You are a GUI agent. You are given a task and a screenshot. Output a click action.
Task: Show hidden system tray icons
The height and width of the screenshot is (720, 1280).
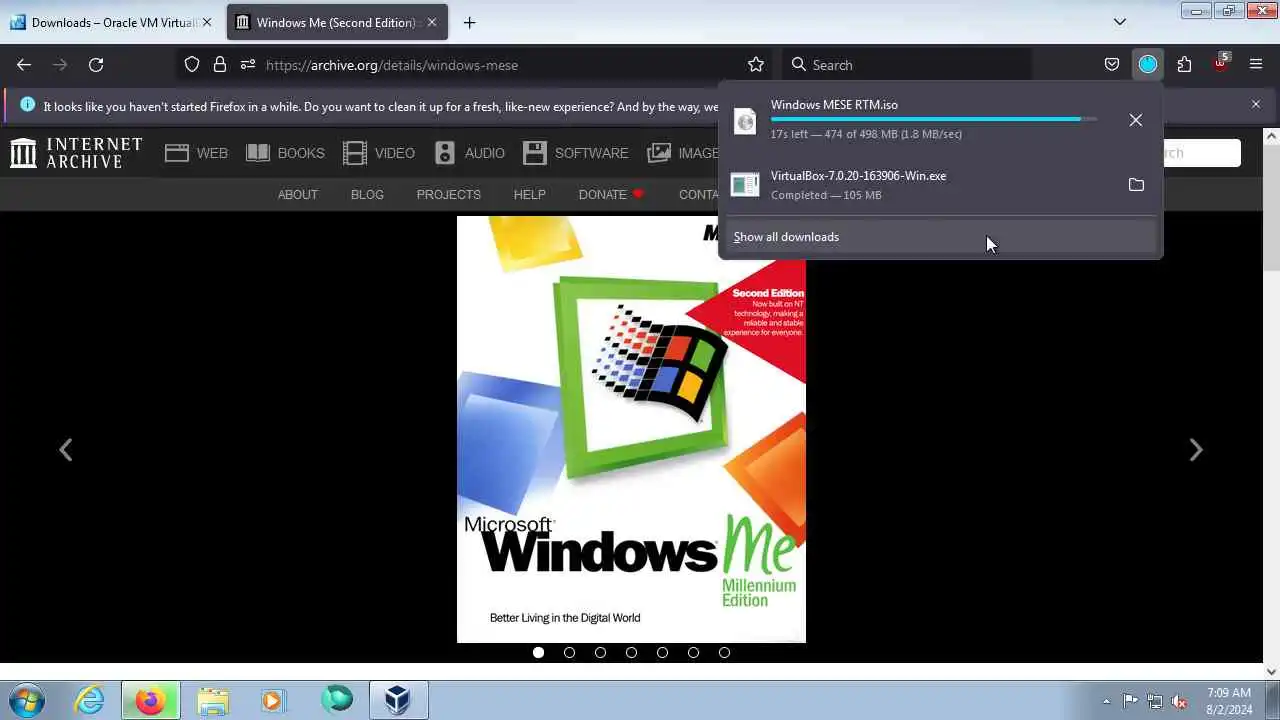coord(1106,701)
